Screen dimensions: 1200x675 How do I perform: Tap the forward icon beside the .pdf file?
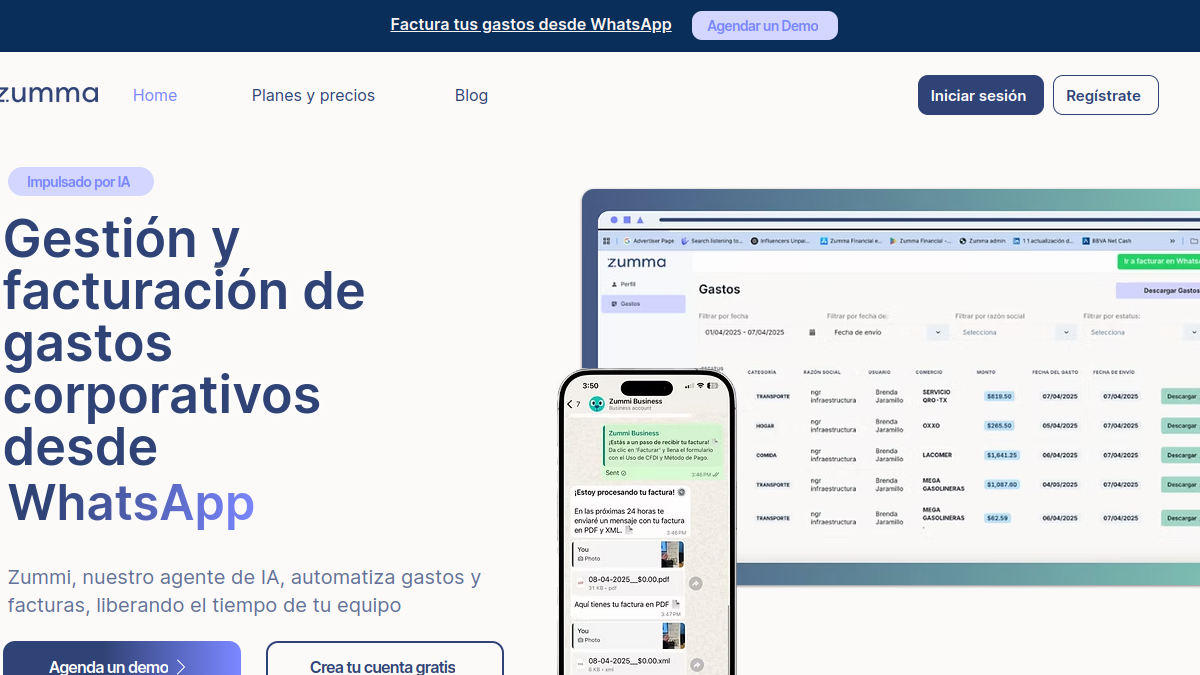coord(696,584)
